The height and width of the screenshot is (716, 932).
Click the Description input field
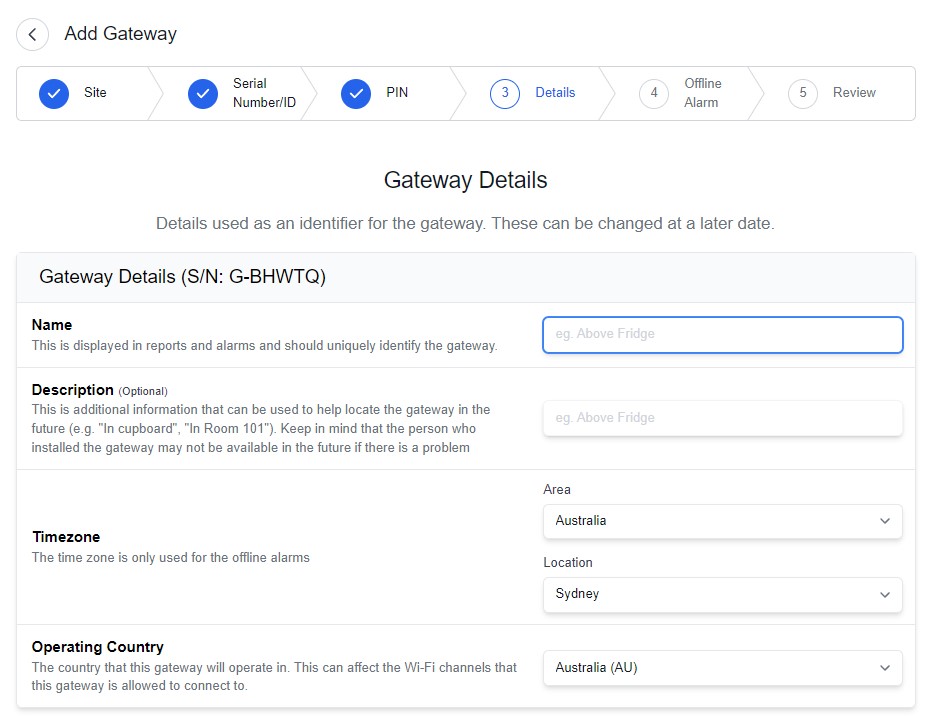point(723,418)
